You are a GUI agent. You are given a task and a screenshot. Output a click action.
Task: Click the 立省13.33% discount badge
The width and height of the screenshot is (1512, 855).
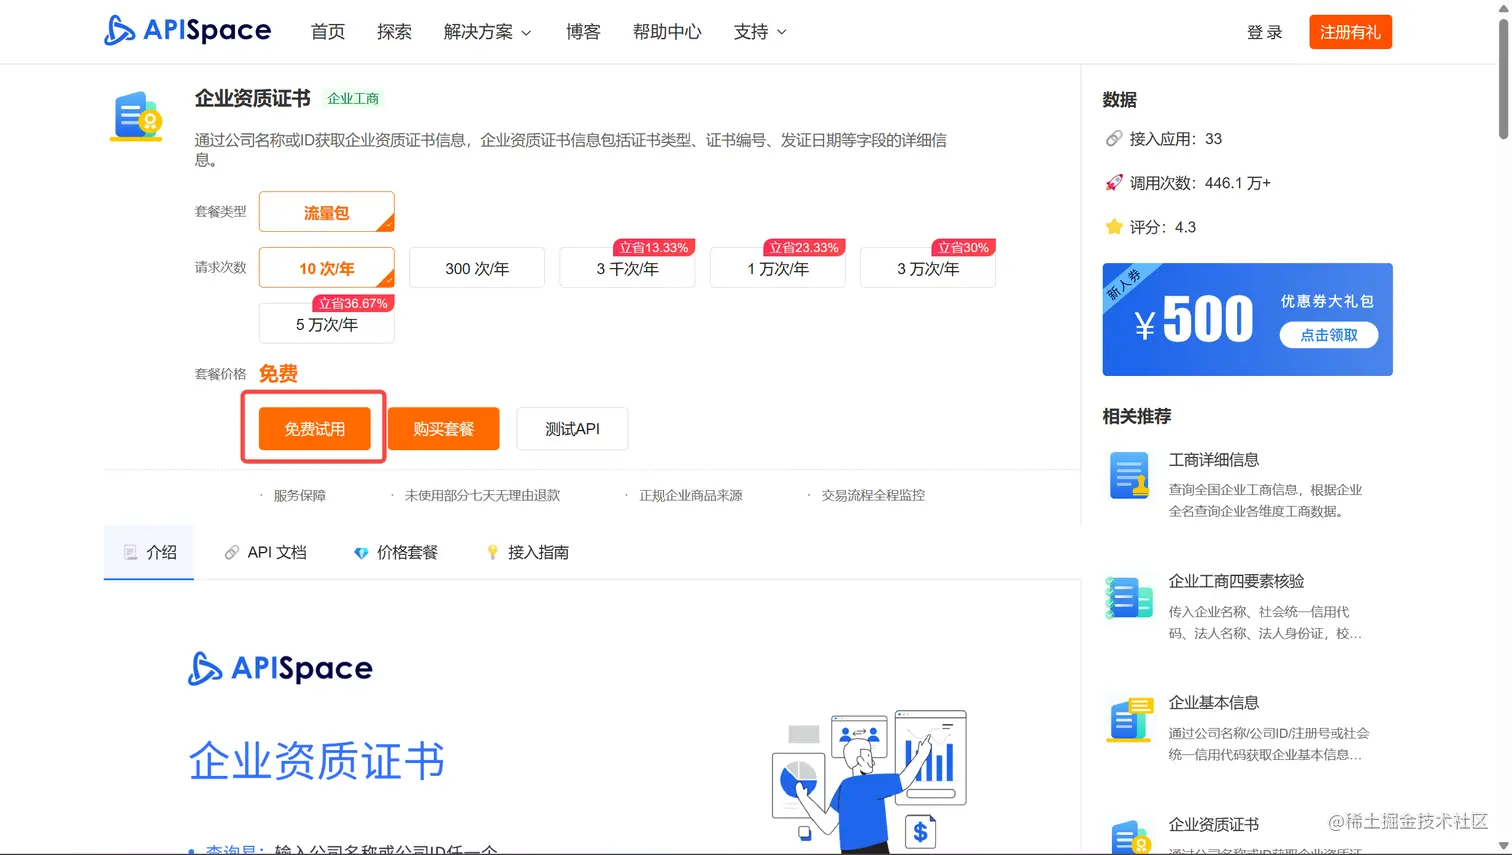pos(654,247)
